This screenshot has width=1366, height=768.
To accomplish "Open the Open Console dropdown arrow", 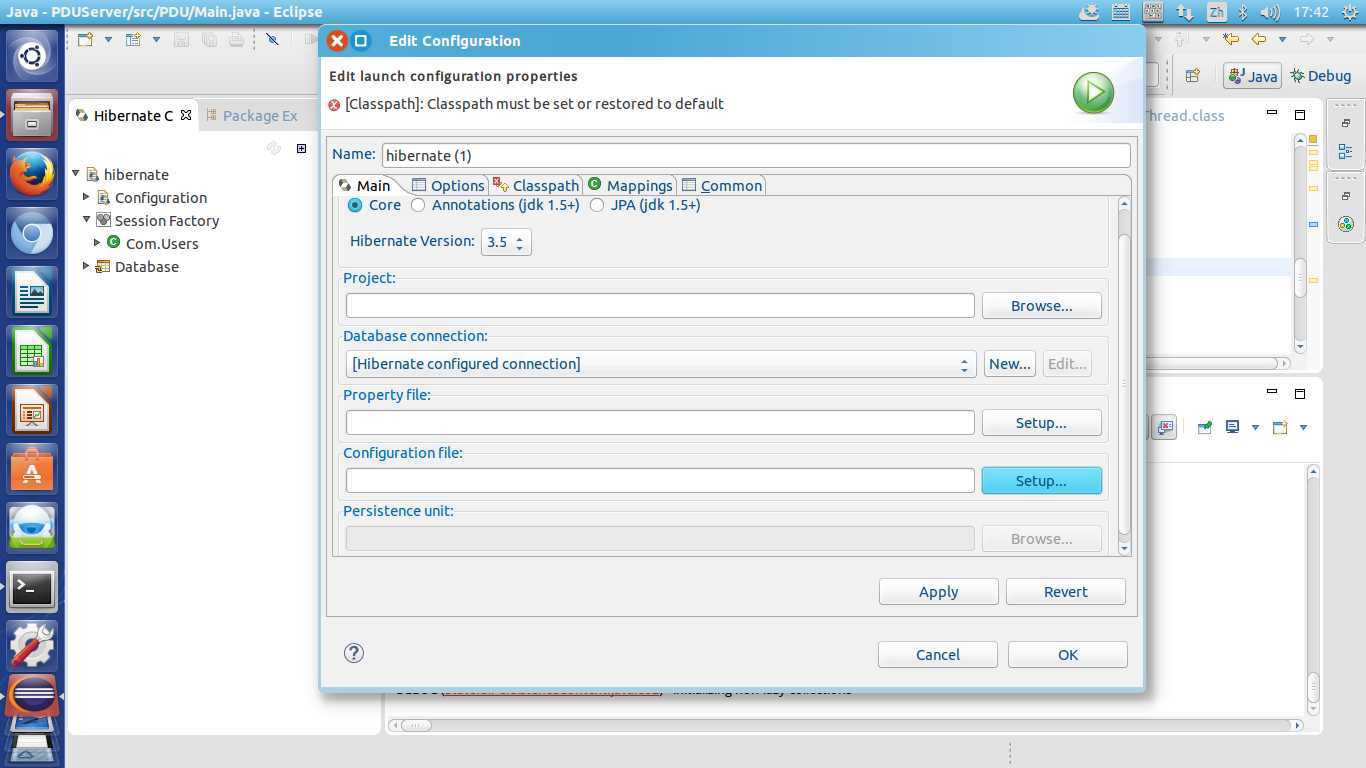I will [x=1303, y=428].
